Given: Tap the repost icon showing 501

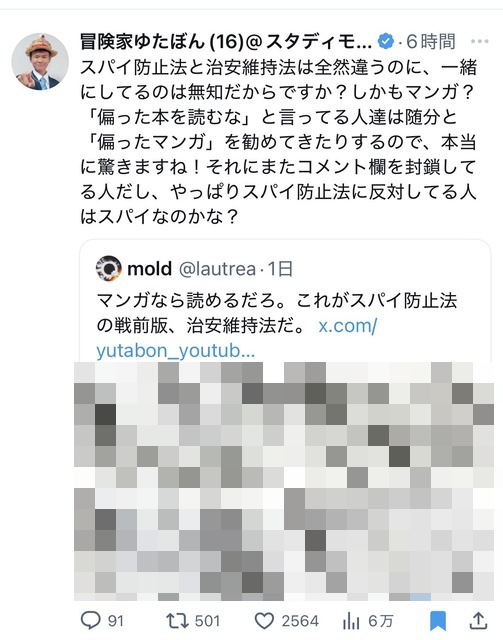Looking at the screenshot, I should 178,621.
